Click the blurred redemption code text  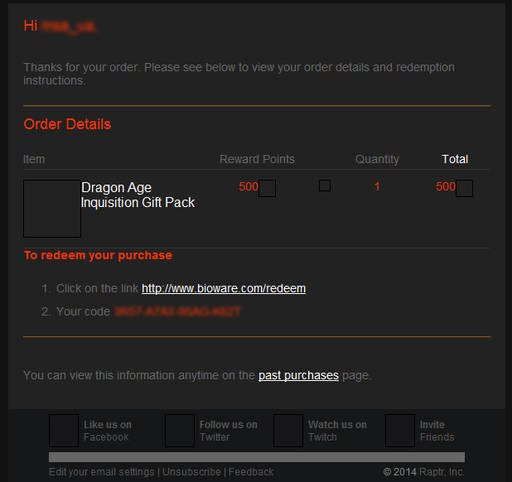[x=177, y=312]
